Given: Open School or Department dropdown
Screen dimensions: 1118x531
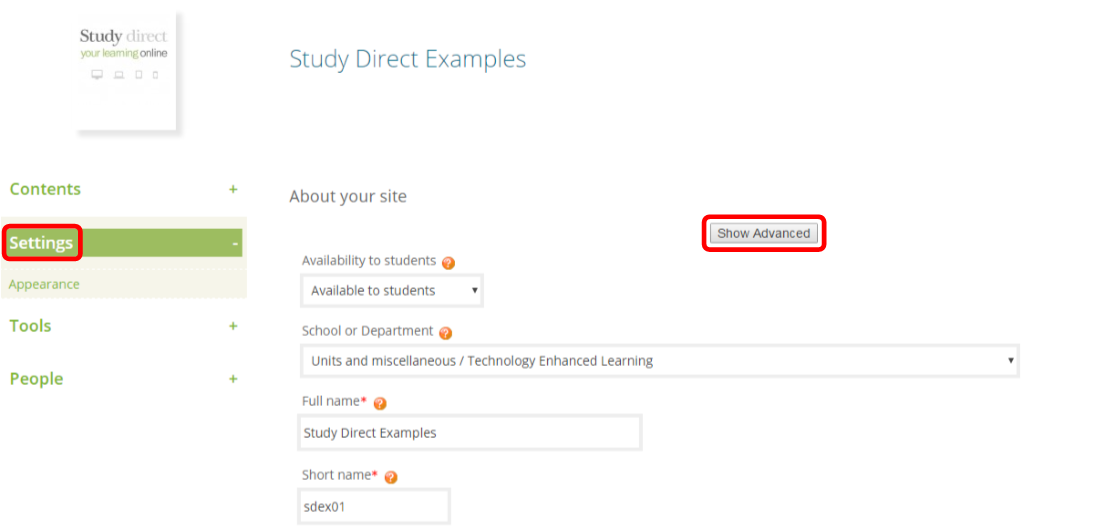Looking at the screenshot, I should click(660, 361).
